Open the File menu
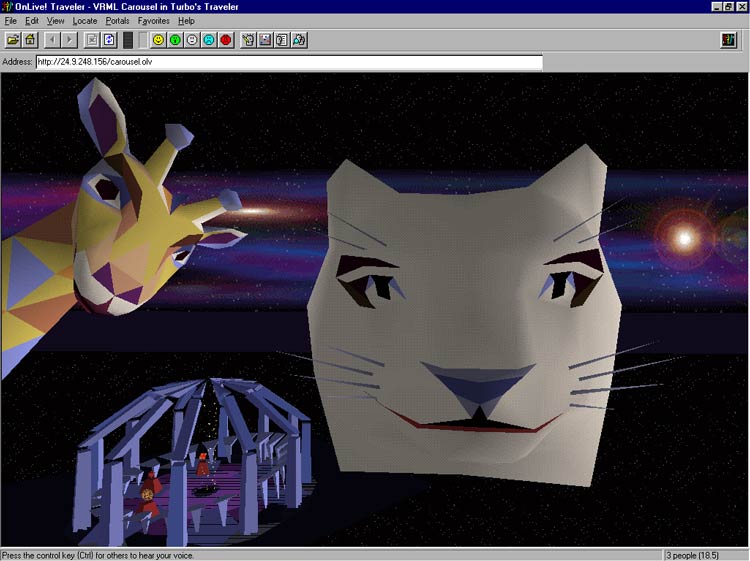 [11, 21]
